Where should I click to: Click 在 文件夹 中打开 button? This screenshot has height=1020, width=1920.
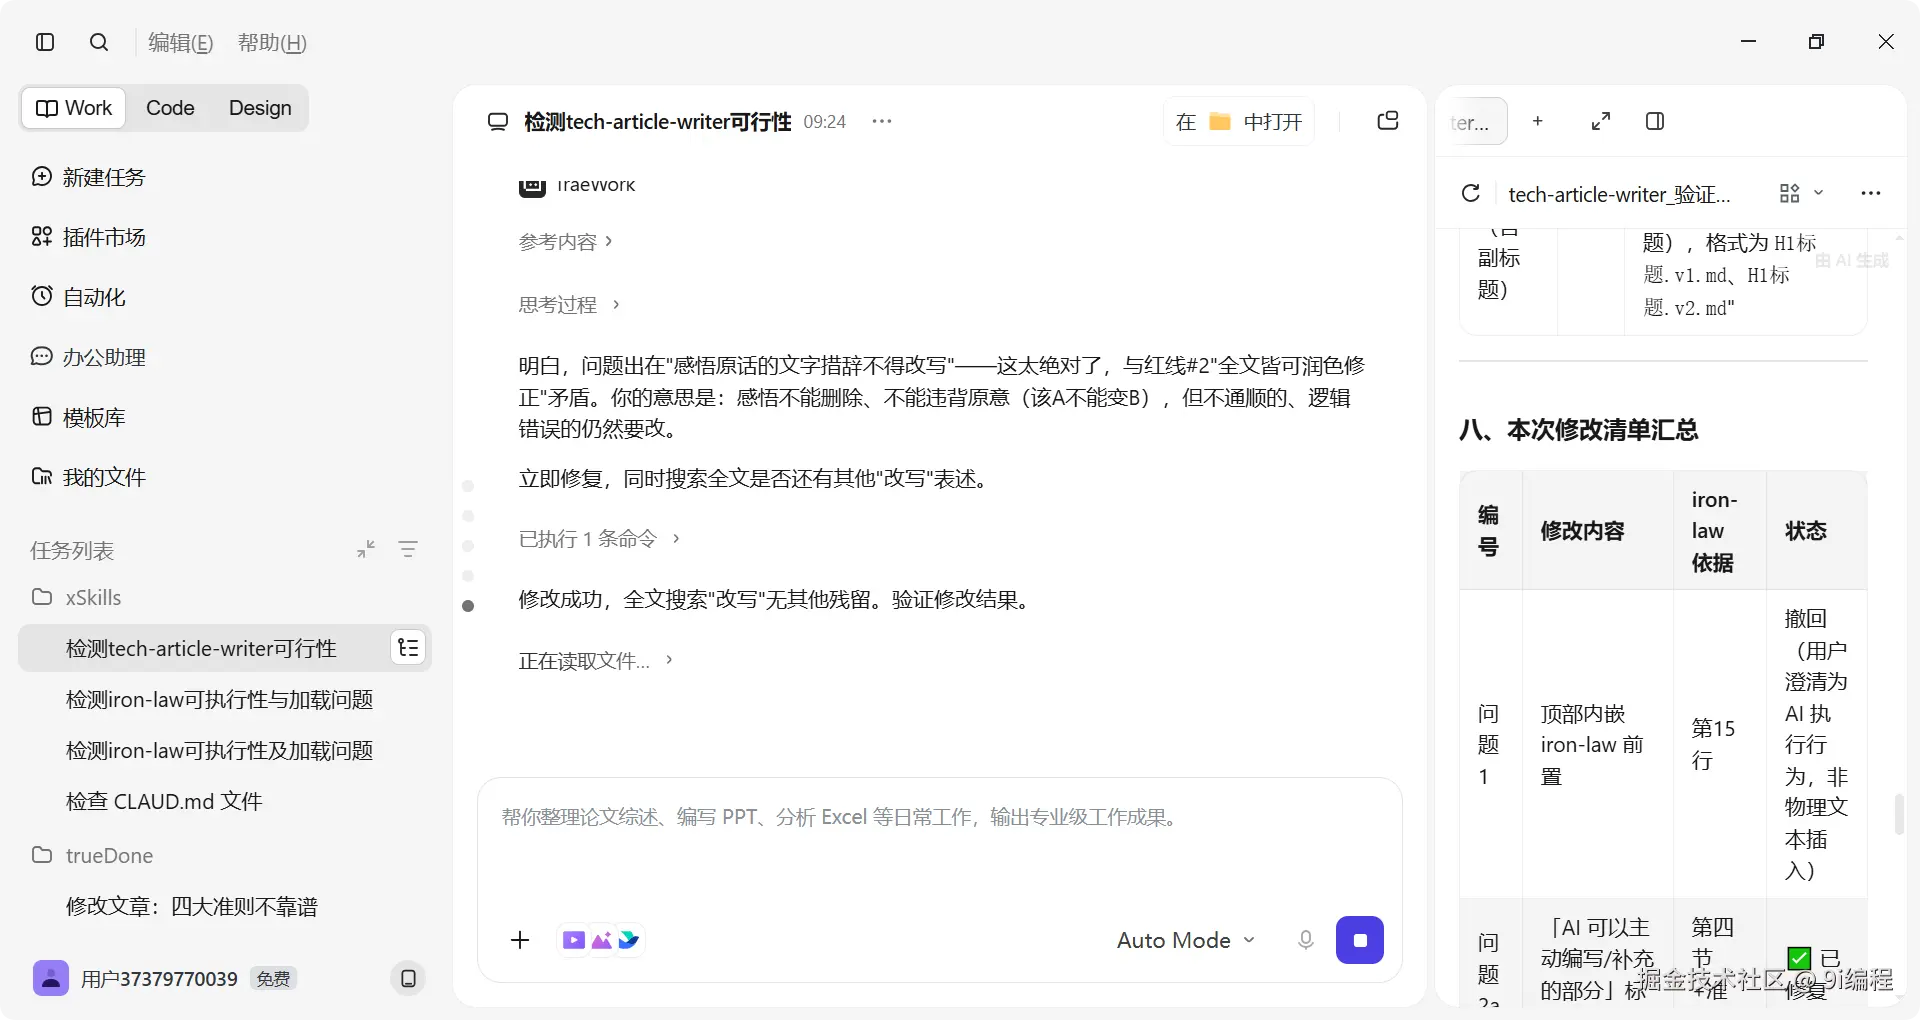point(1239,122)
